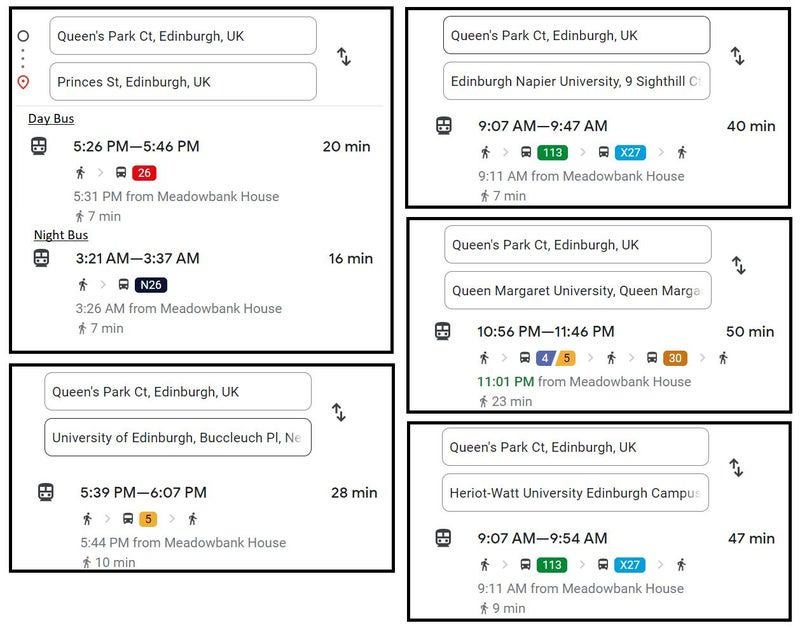Swap route to Edinburgh Napier University
The height and width of the screenshot is (630, 800).
(738, 56)
